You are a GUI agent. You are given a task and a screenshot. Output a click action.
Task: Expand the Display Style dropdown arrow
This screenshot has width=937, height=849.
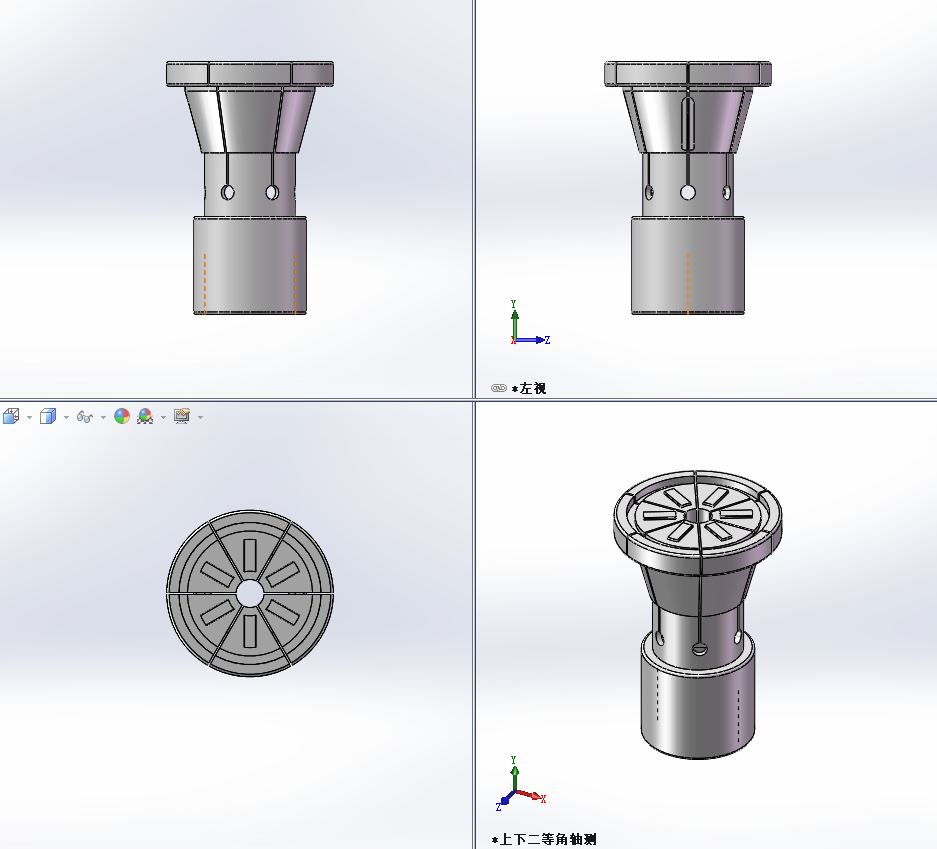tap(66, 417)
